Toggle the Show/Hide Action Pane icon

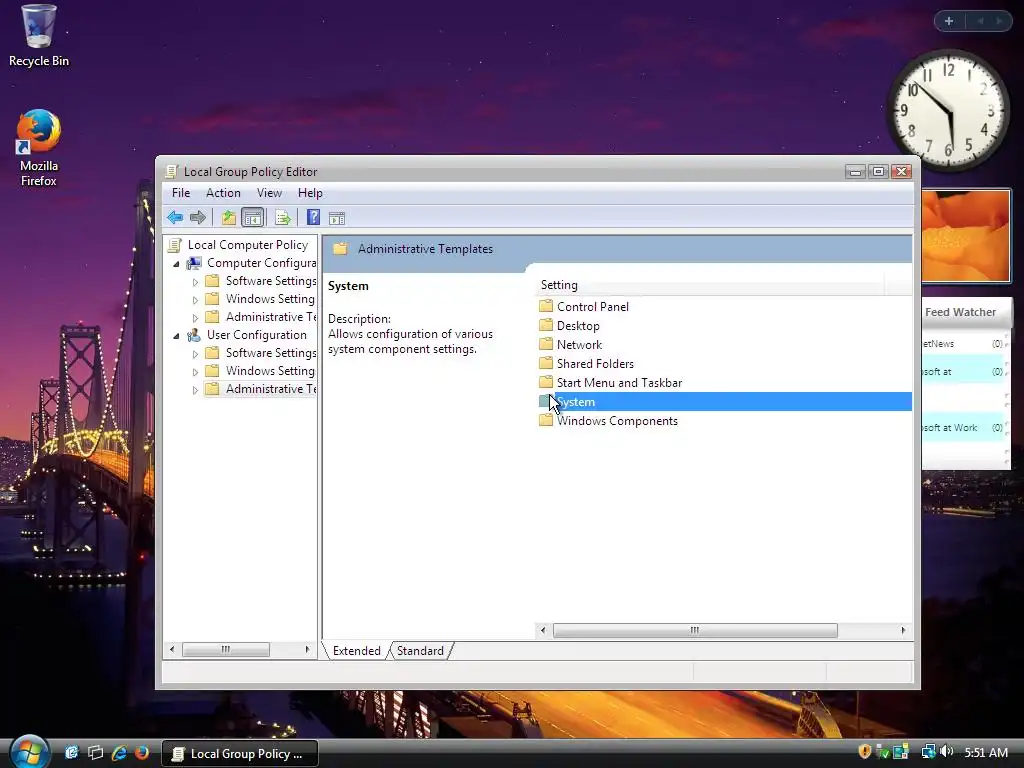337,218
